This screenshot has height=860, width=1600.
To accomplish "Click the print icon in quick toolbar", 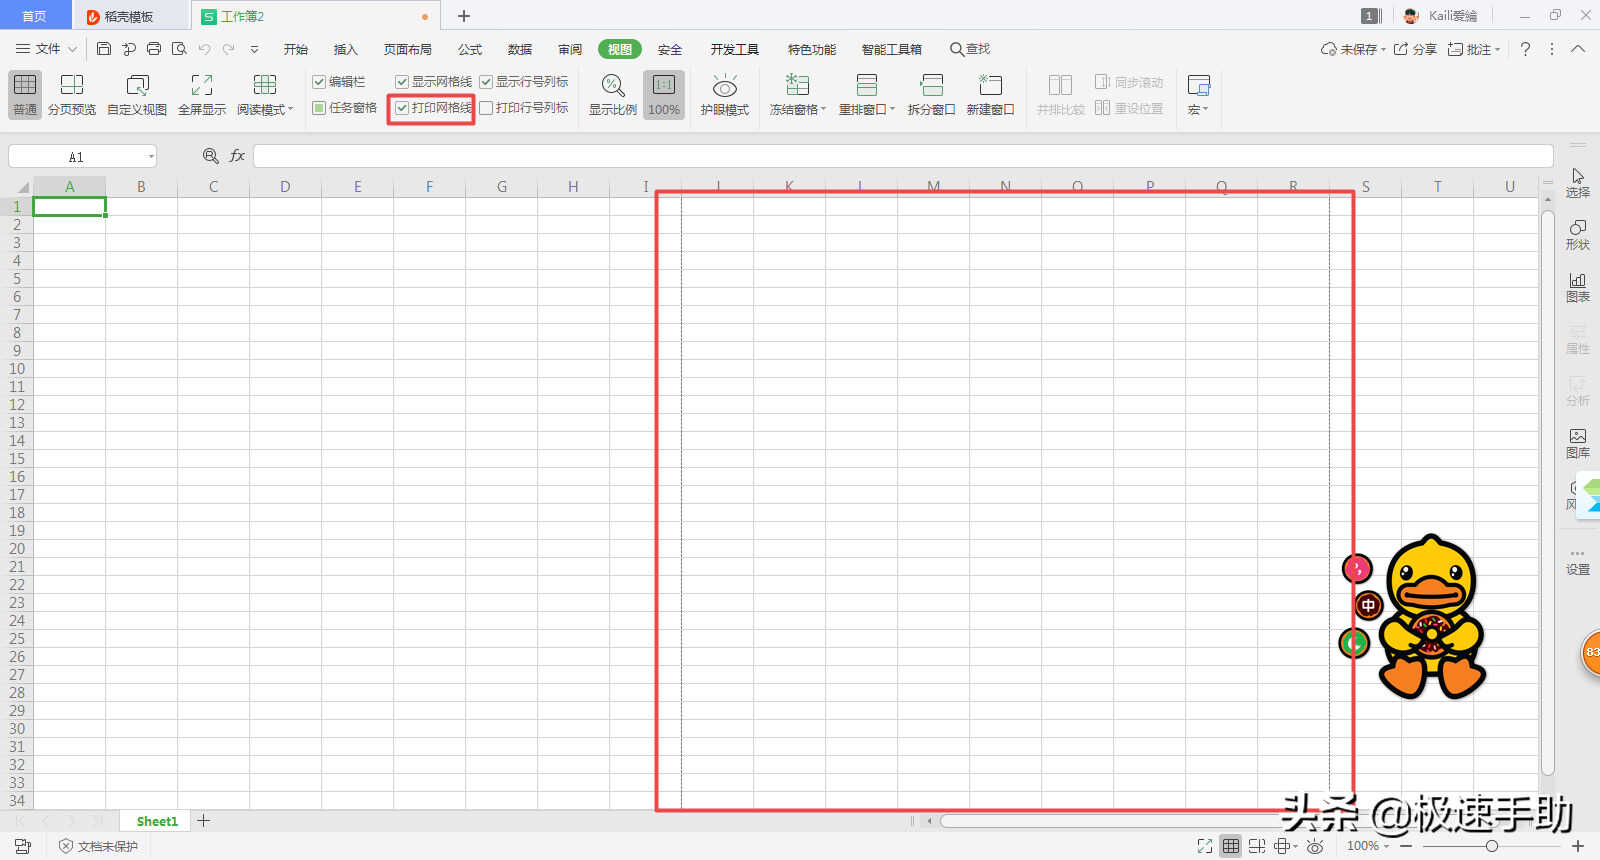I will pos(154,48).
